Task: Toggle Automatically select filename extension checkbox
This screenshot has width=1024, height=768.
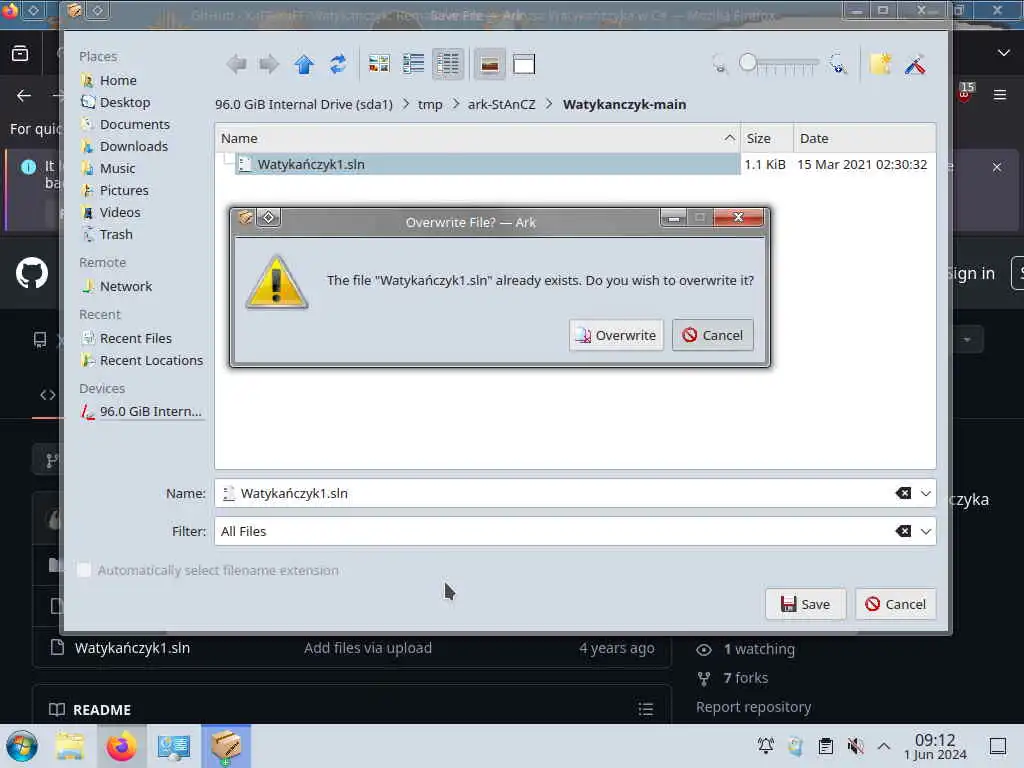Action: pos(84,570)
